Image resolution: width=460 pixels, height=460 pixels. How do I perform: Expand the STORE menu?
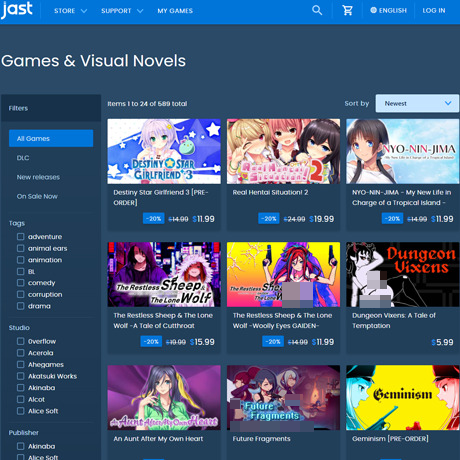[70, 11]
